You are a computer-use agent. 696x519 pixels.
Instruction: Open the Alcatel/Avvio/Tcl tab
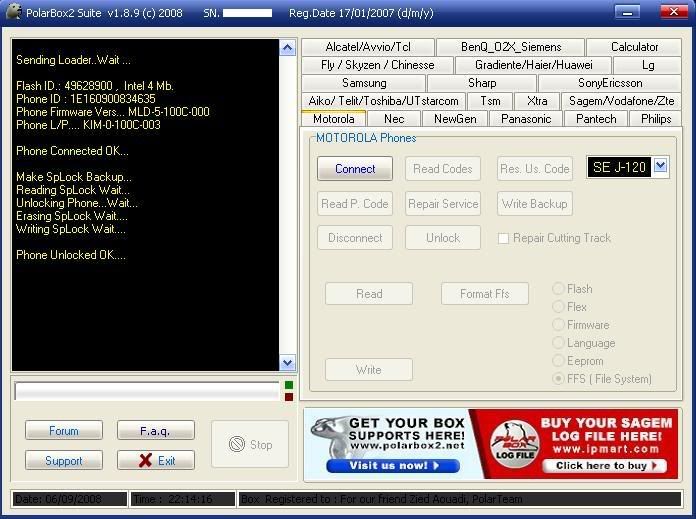pyautogui.click(x=368, y=47)
